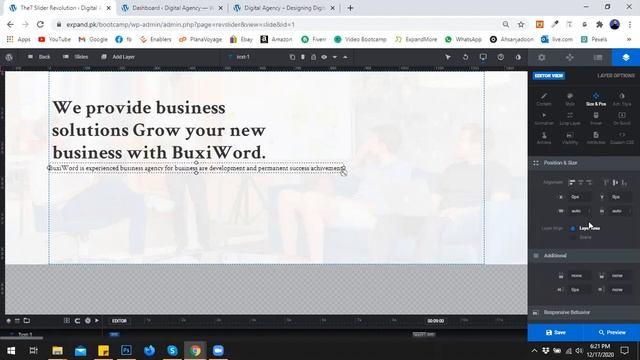Align layer vertically bottom
Screen dimensions: 640x360
click(x=624, y=182)
